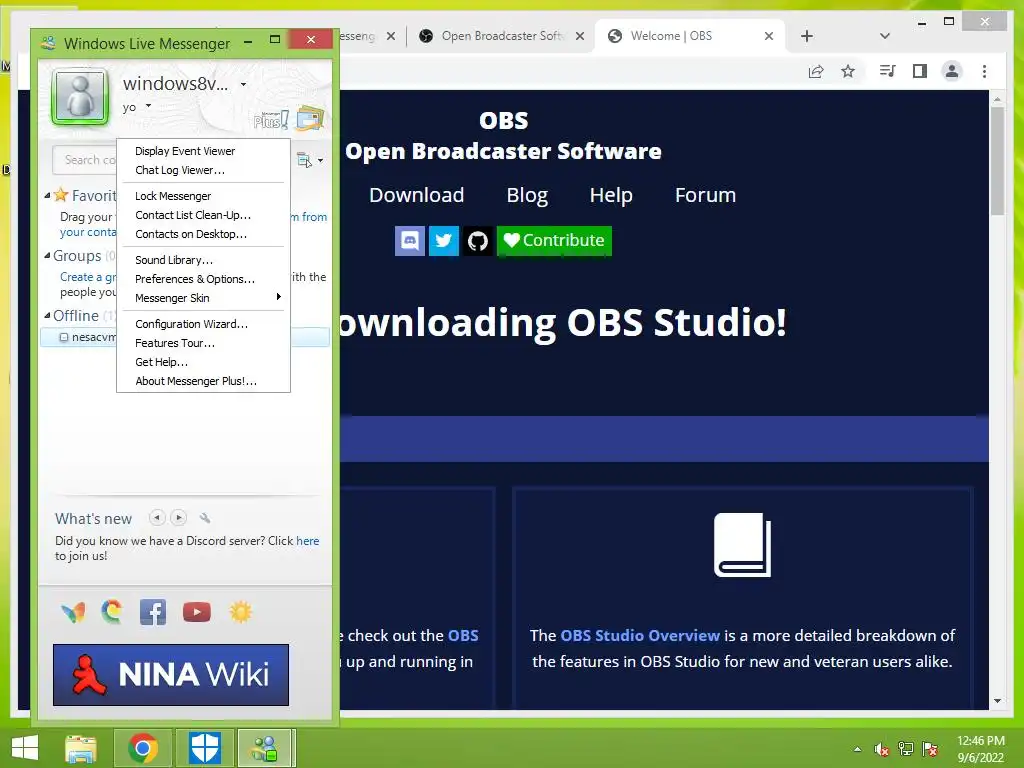Click the windows icon beside Plus! logo
This screenshot has height=768, width=1024.
click(310, 118)
